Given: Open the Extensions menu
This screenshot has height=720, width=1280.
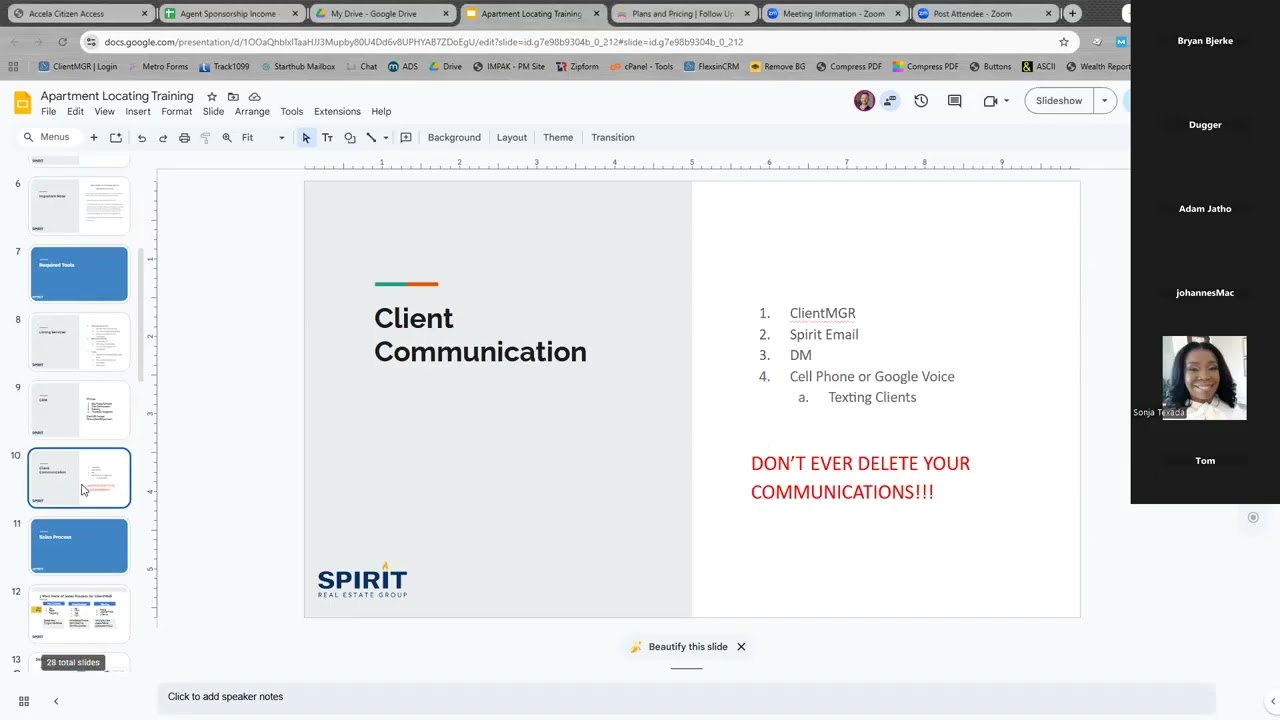Looking at the screenshot, I should [x=337, y=112].
